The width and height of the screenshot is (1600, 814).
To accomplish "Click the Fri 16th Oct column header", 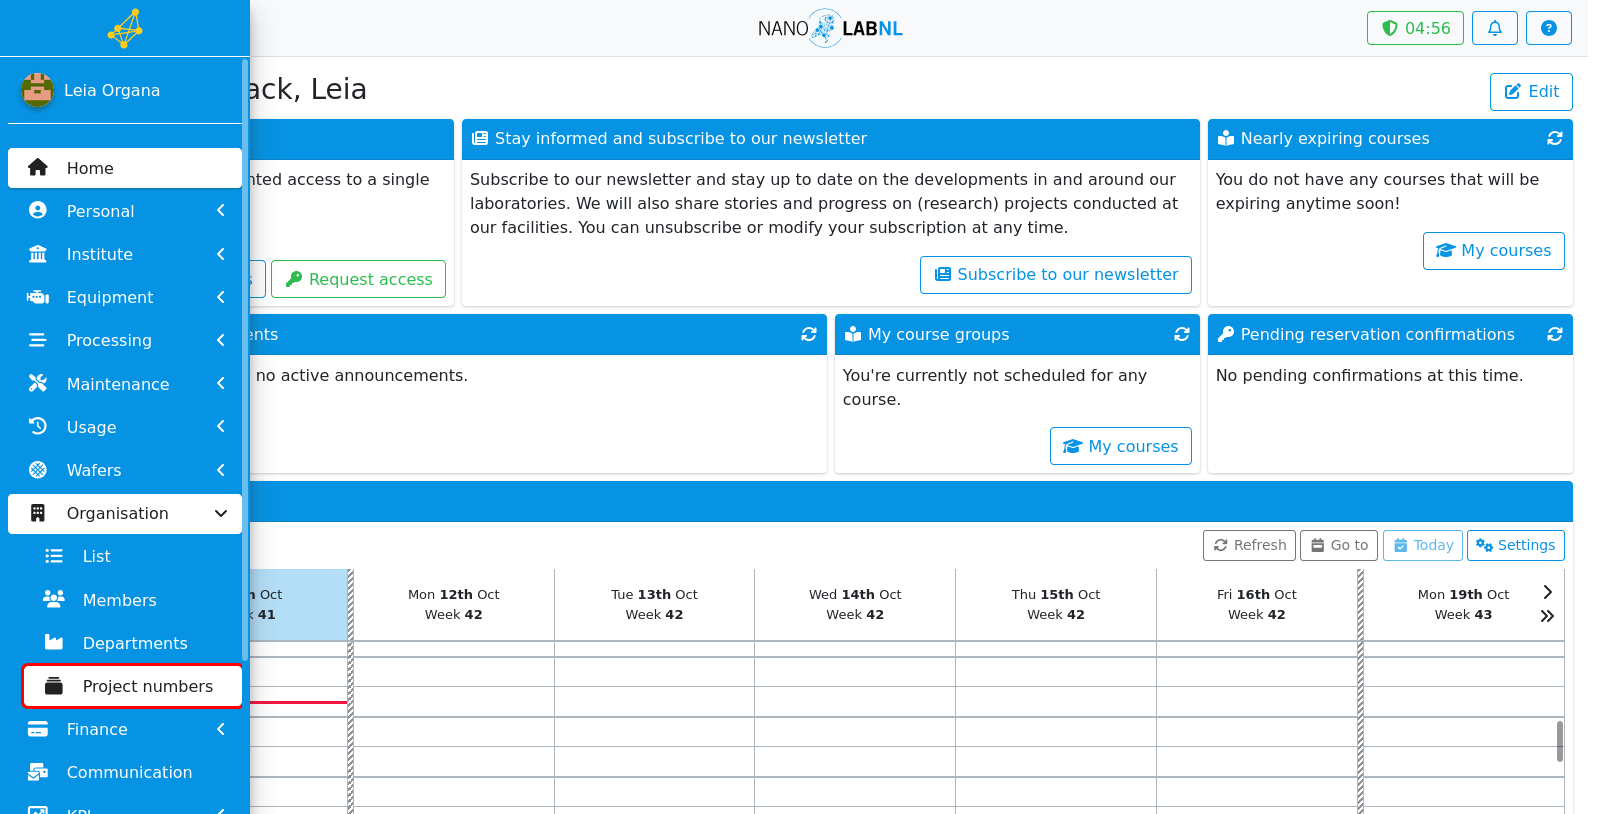I will click(1257, 604).
